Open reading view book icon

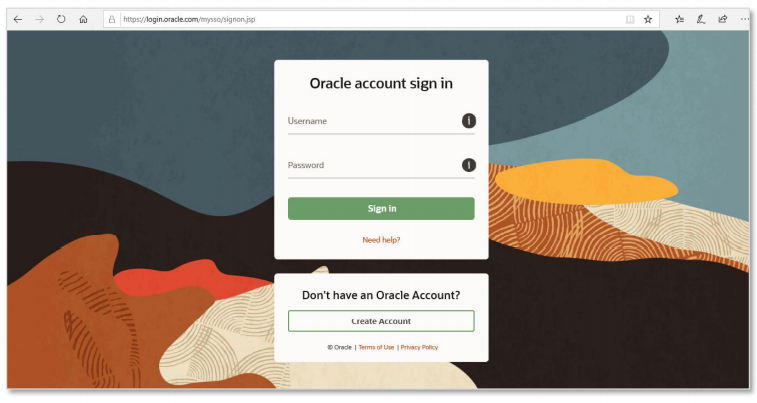630,19
